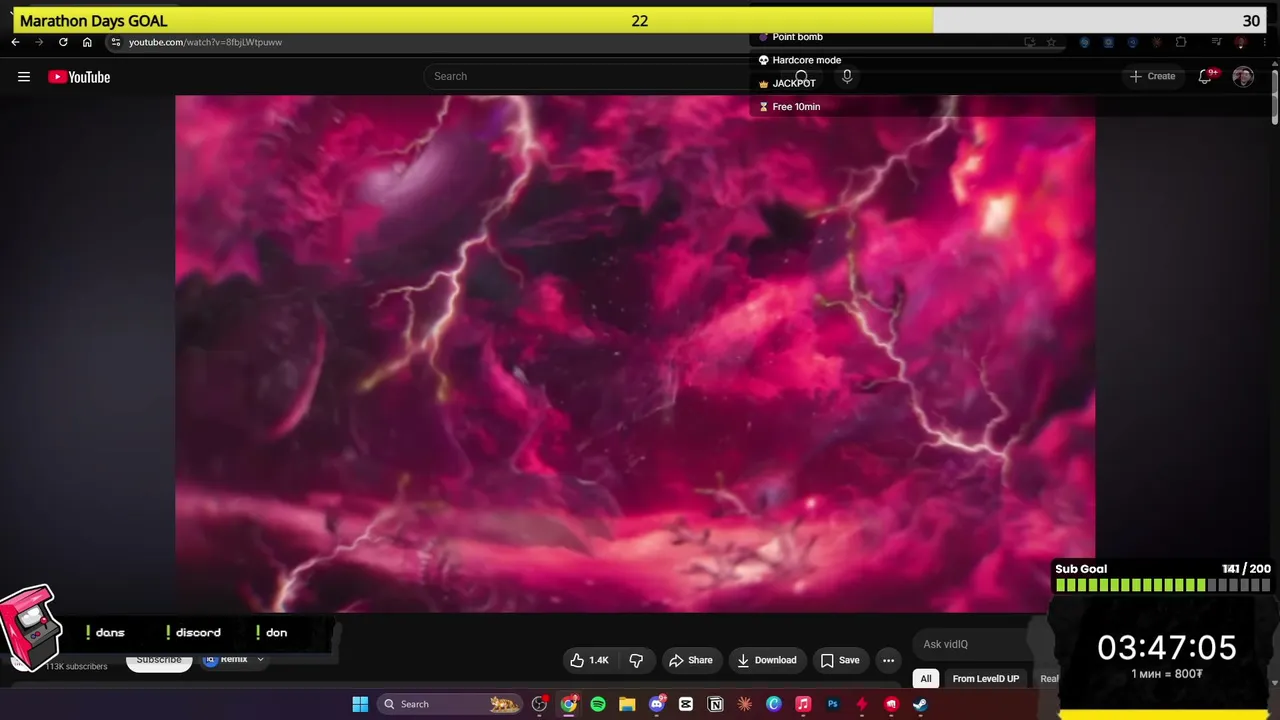The height and width of the screenshot is (720, 1280).
Task: Open the red lightning bolt taskbar app
Action: (x=861, y=704)
